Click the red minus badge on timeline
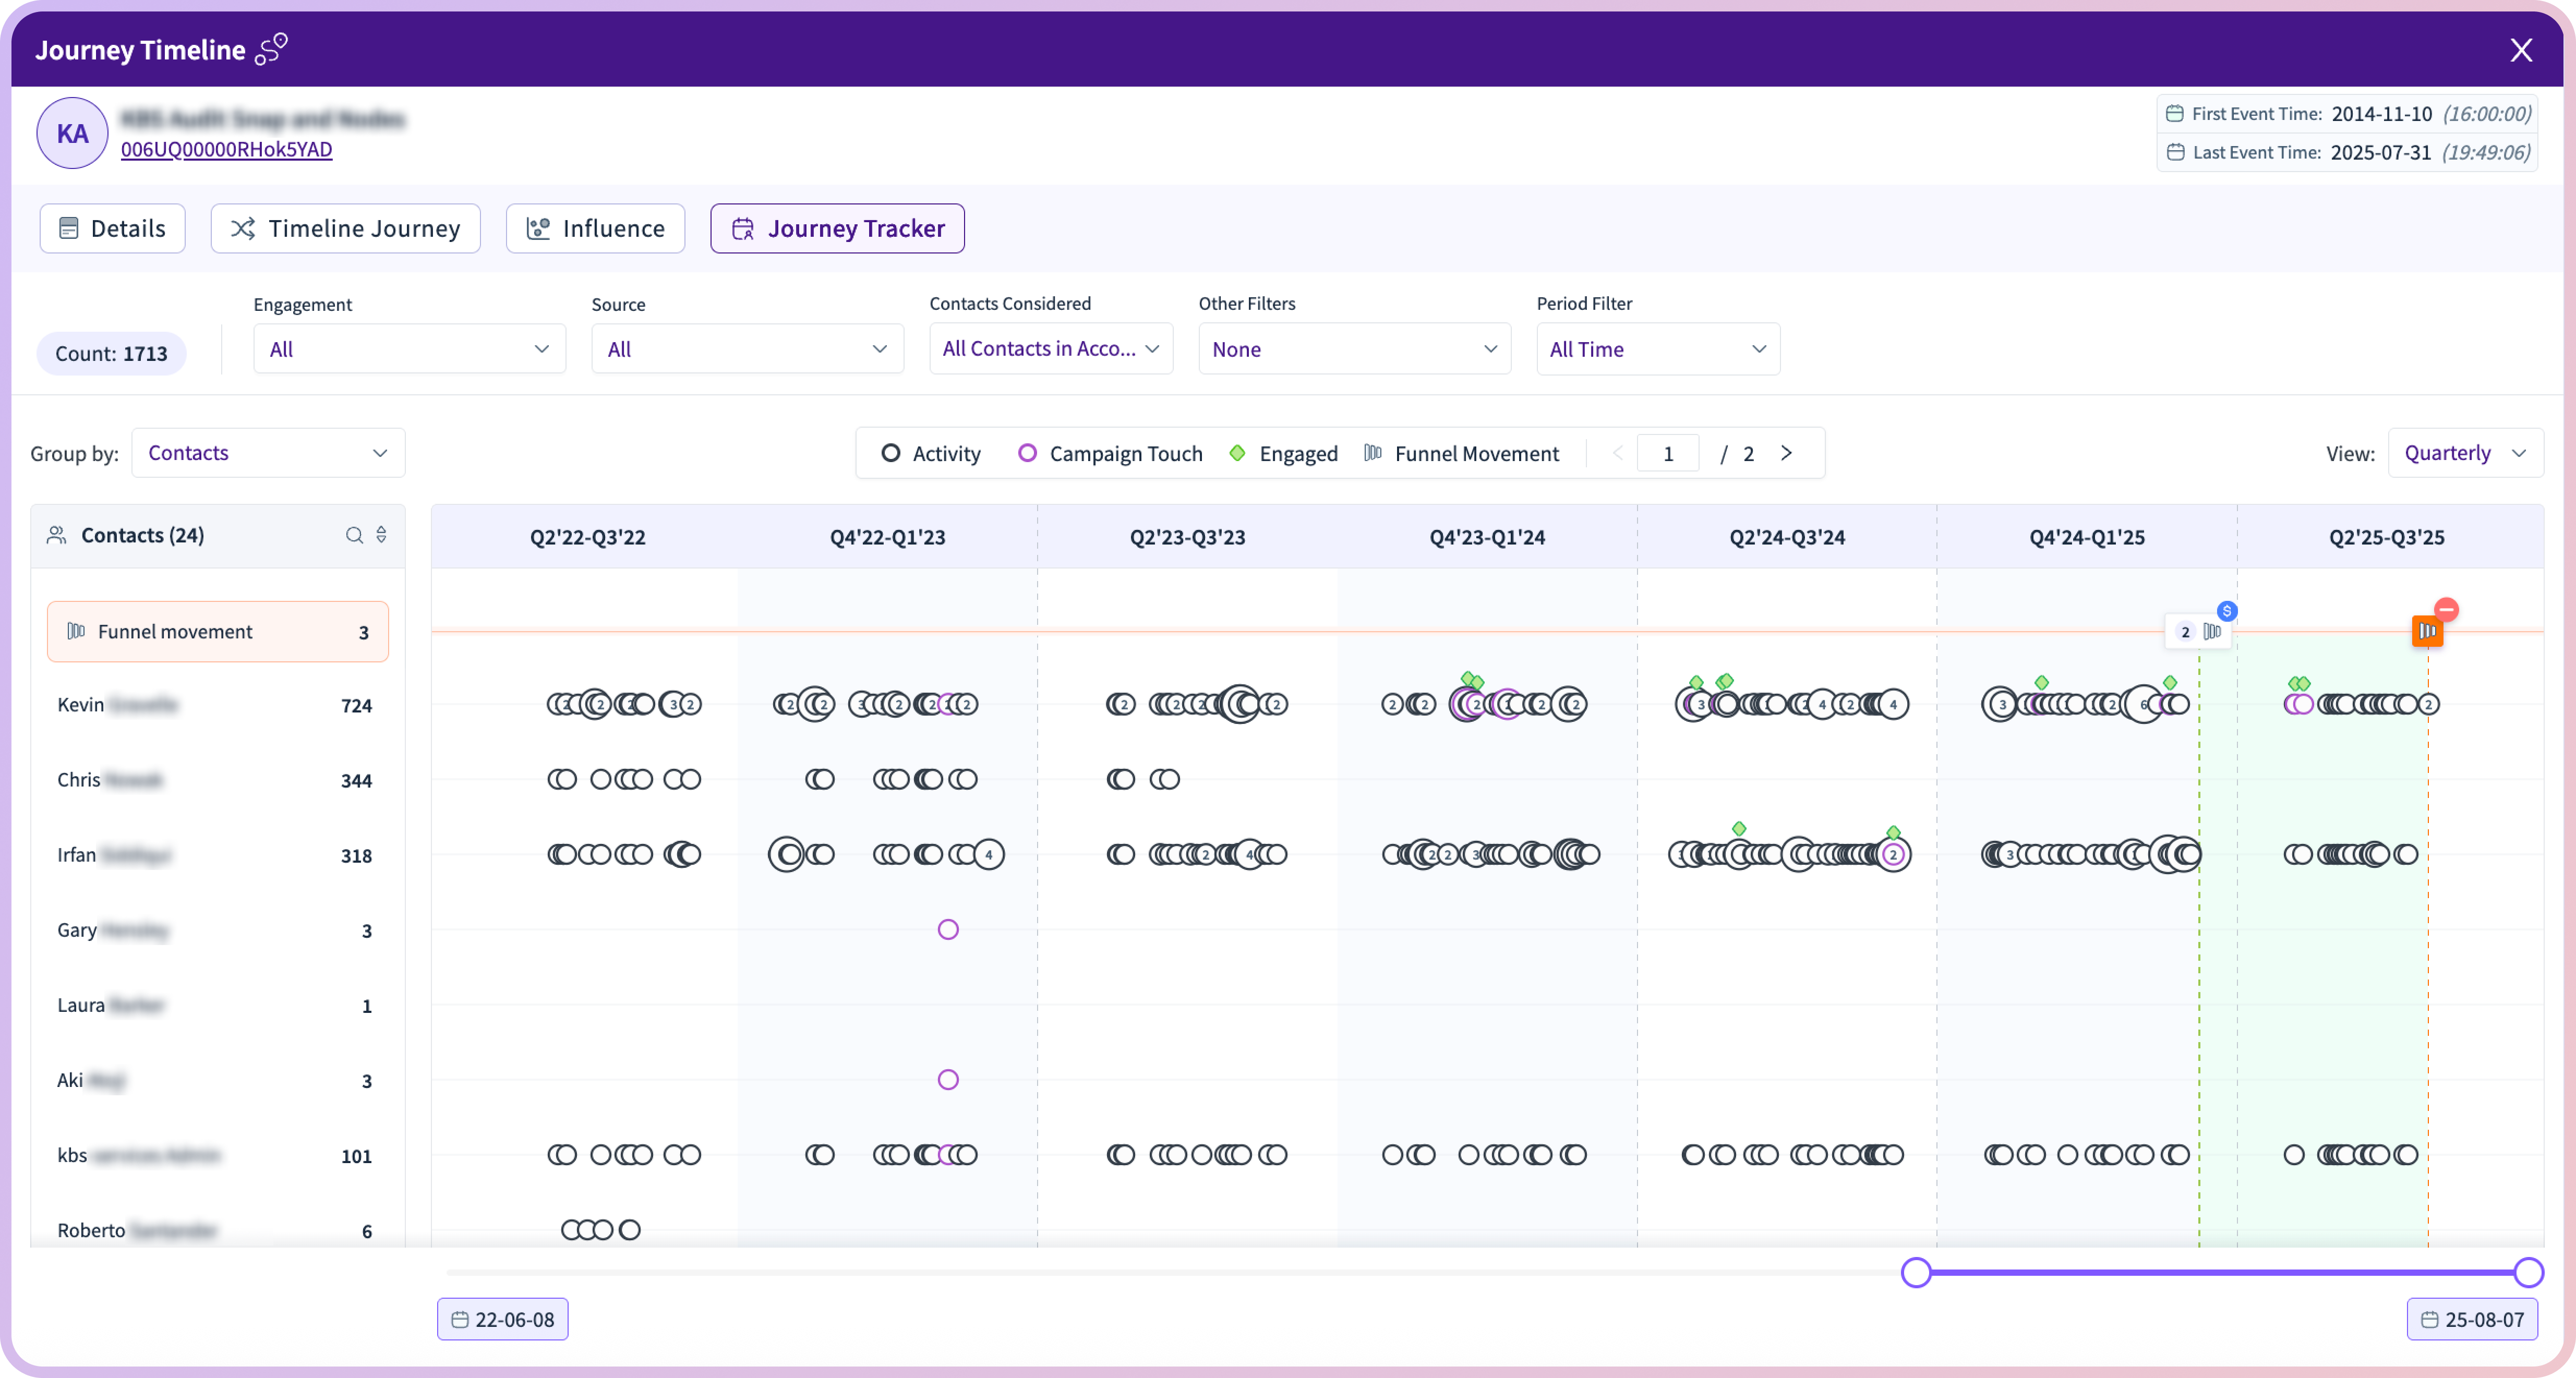This screenshot has width=2576, height=1378. coord(2446,609)
